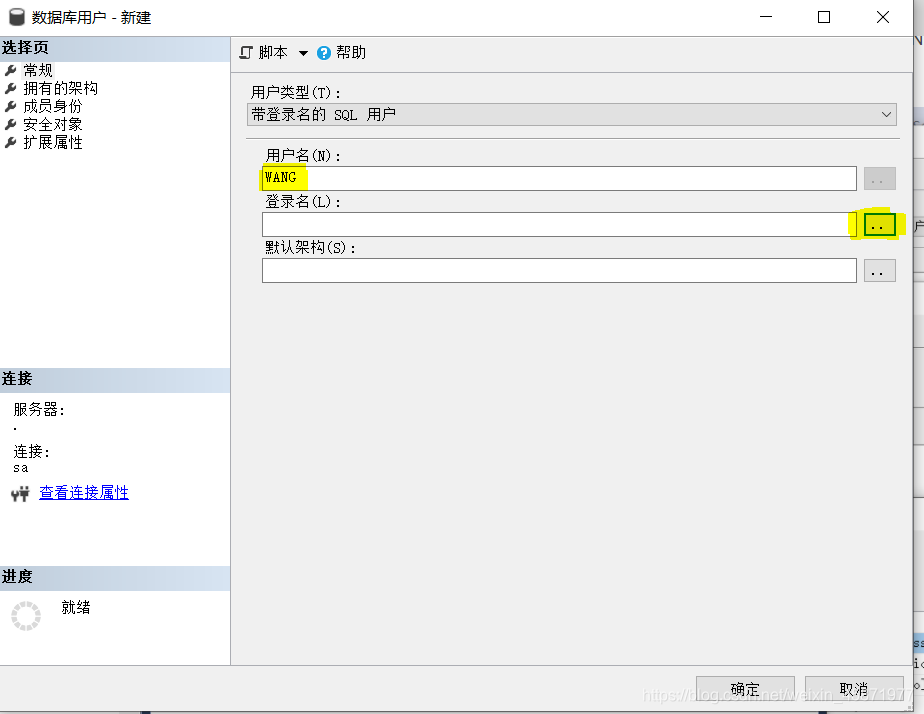Click the database user icon in title bar
Image resolution: width=924 pixels, height=714 pixels.
tap(14, 16)
